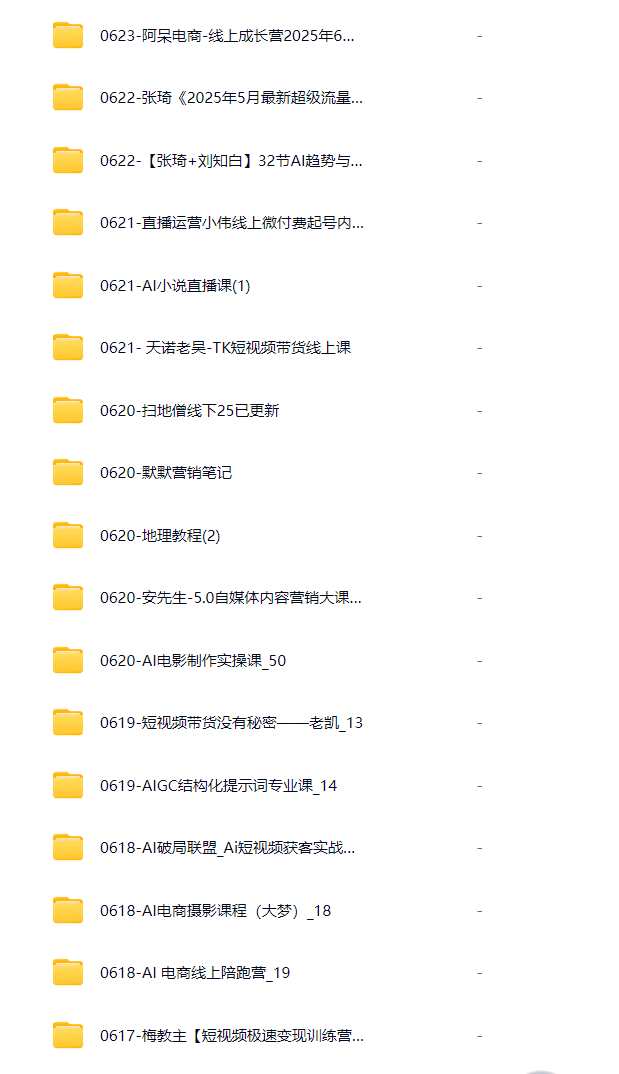Open 0618-AI破局联盟_Ai短视频获客实战 folder
This screenshot has width=619, height=1074.
tap(227, 848)
